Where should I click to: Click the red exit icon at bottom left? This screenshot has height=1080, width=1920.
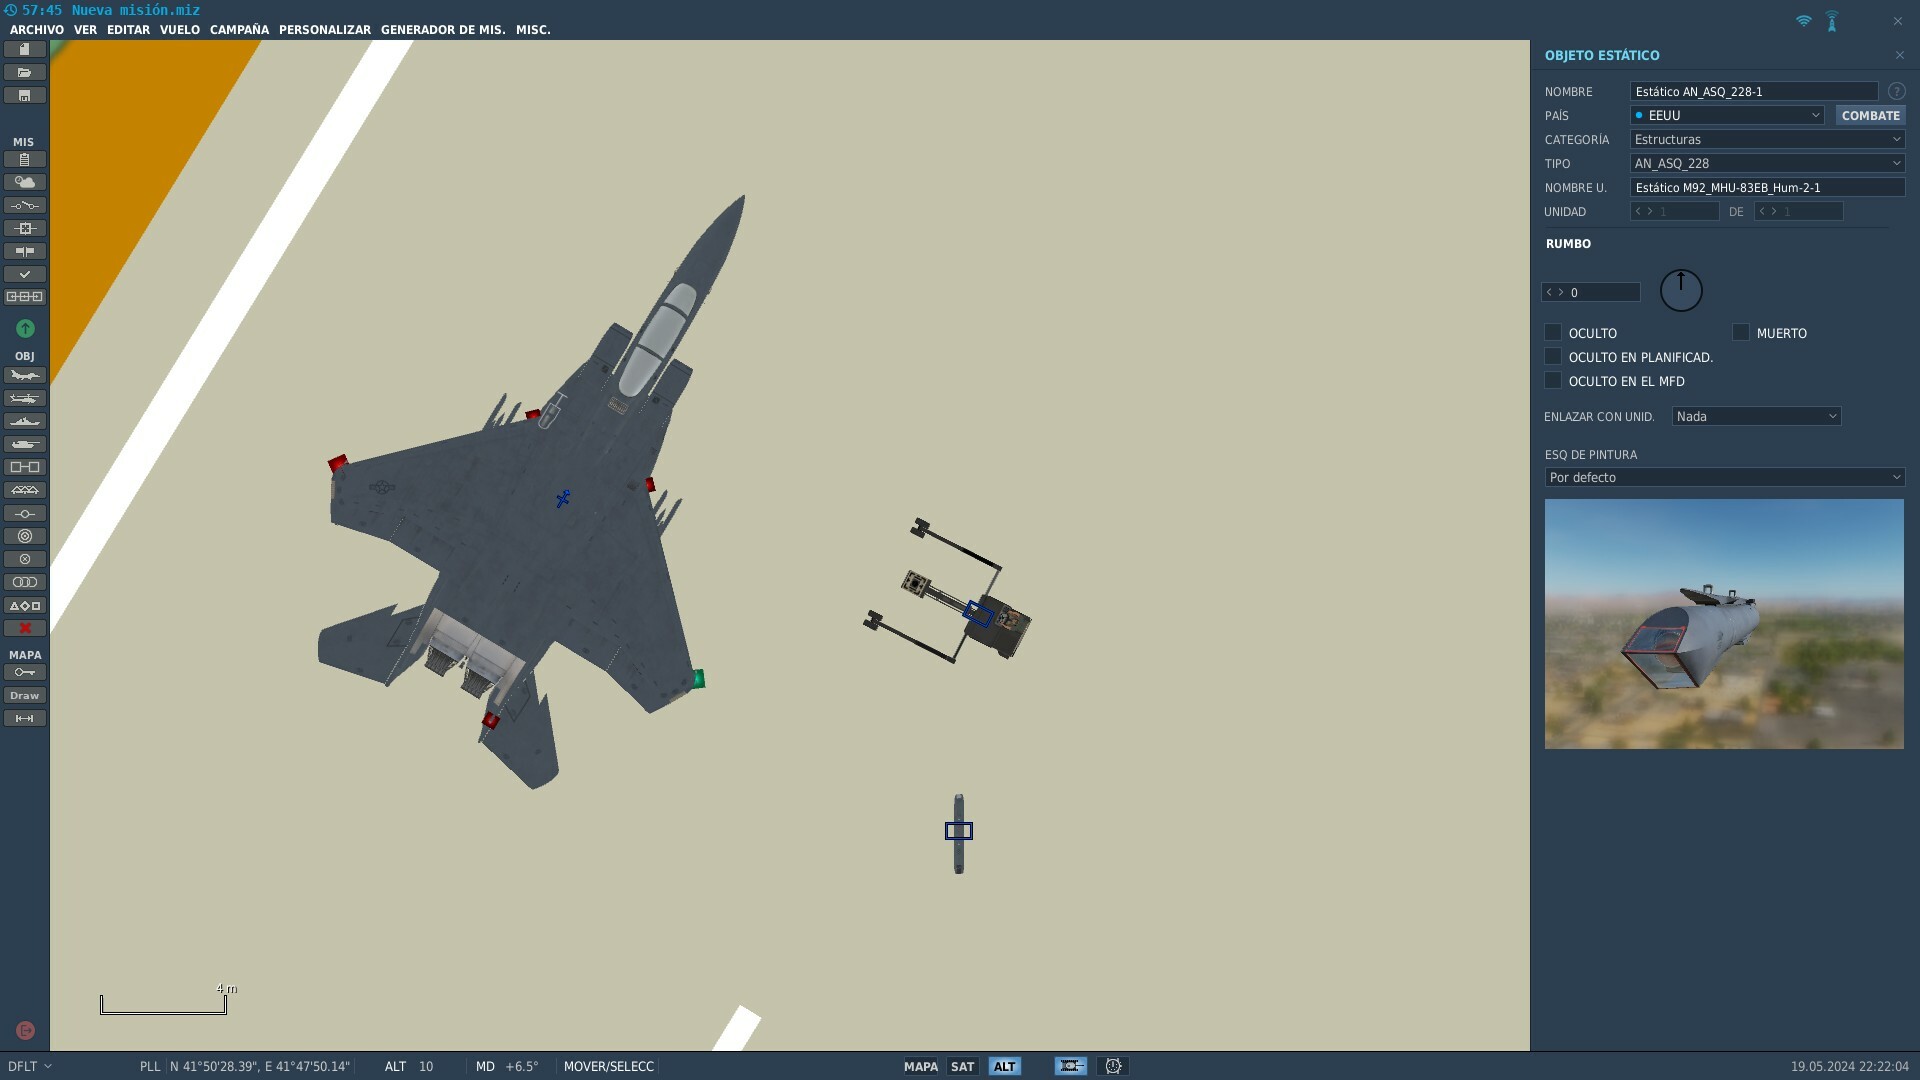click(x=26, y=1030)
